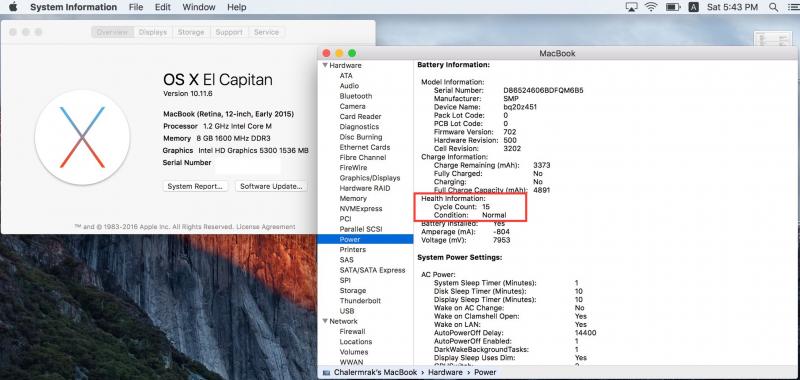Open the Window menu

pyautogui.click(x=199, y=7)
